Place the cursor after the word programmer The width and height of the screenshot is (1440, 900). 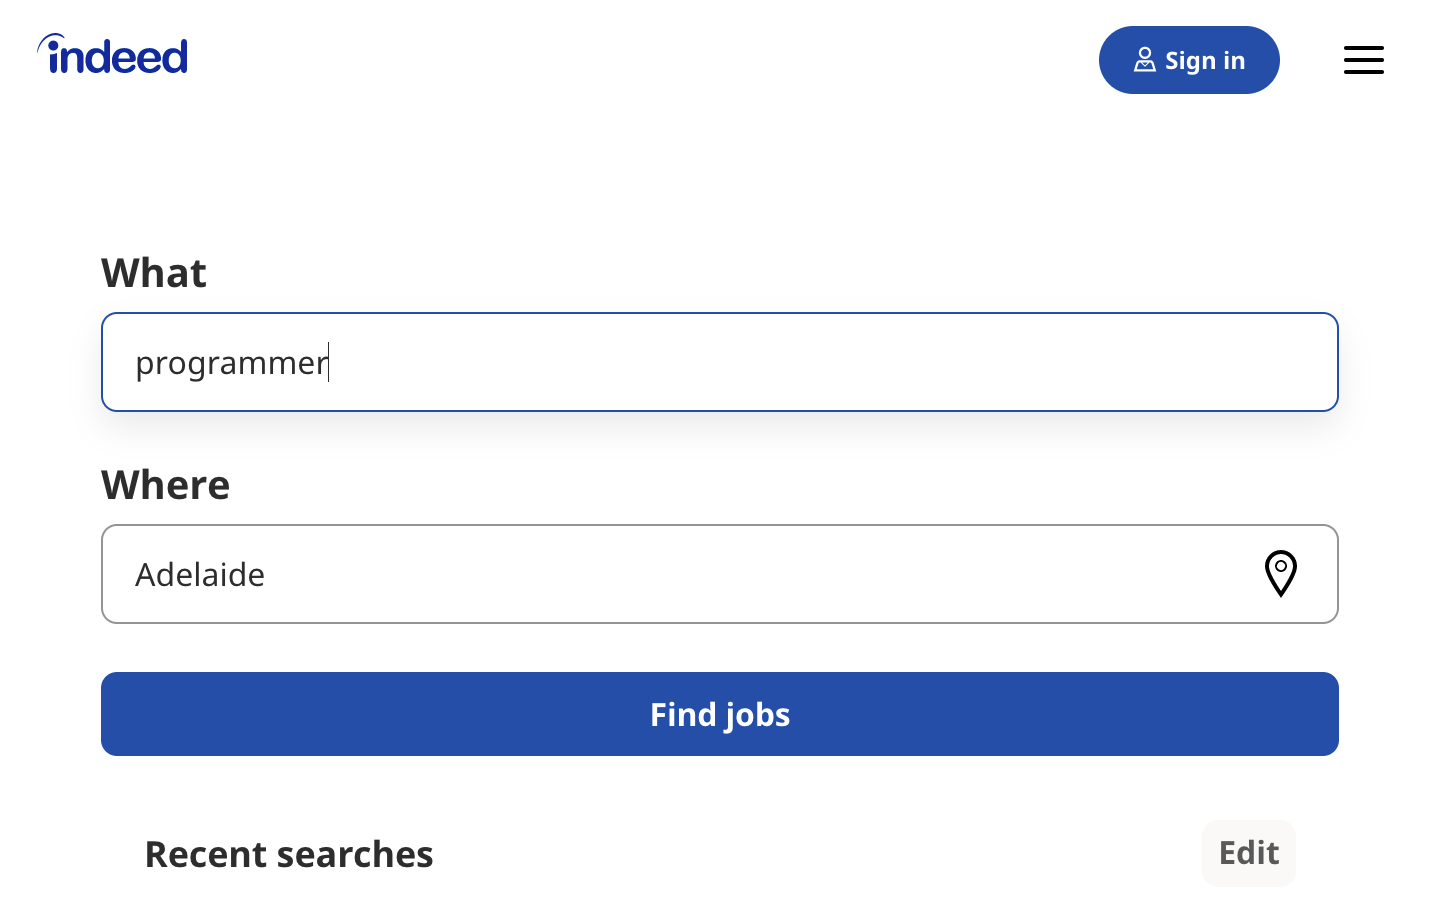tap(328, 362)
